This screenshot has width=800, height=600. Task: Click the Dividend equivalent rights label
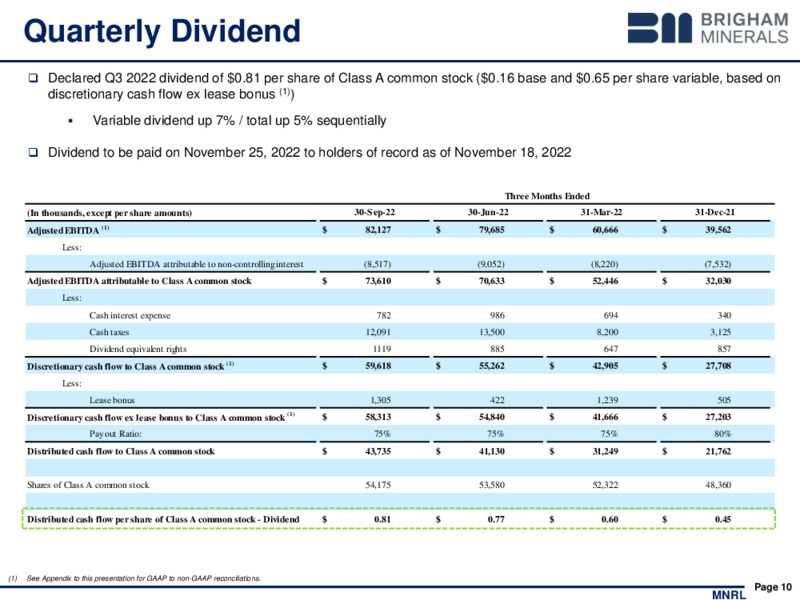(x=138, y=349)
